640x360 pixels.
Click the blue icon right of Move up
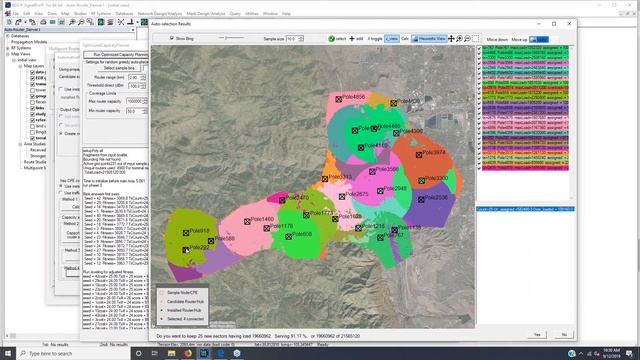tap(539, 39)
